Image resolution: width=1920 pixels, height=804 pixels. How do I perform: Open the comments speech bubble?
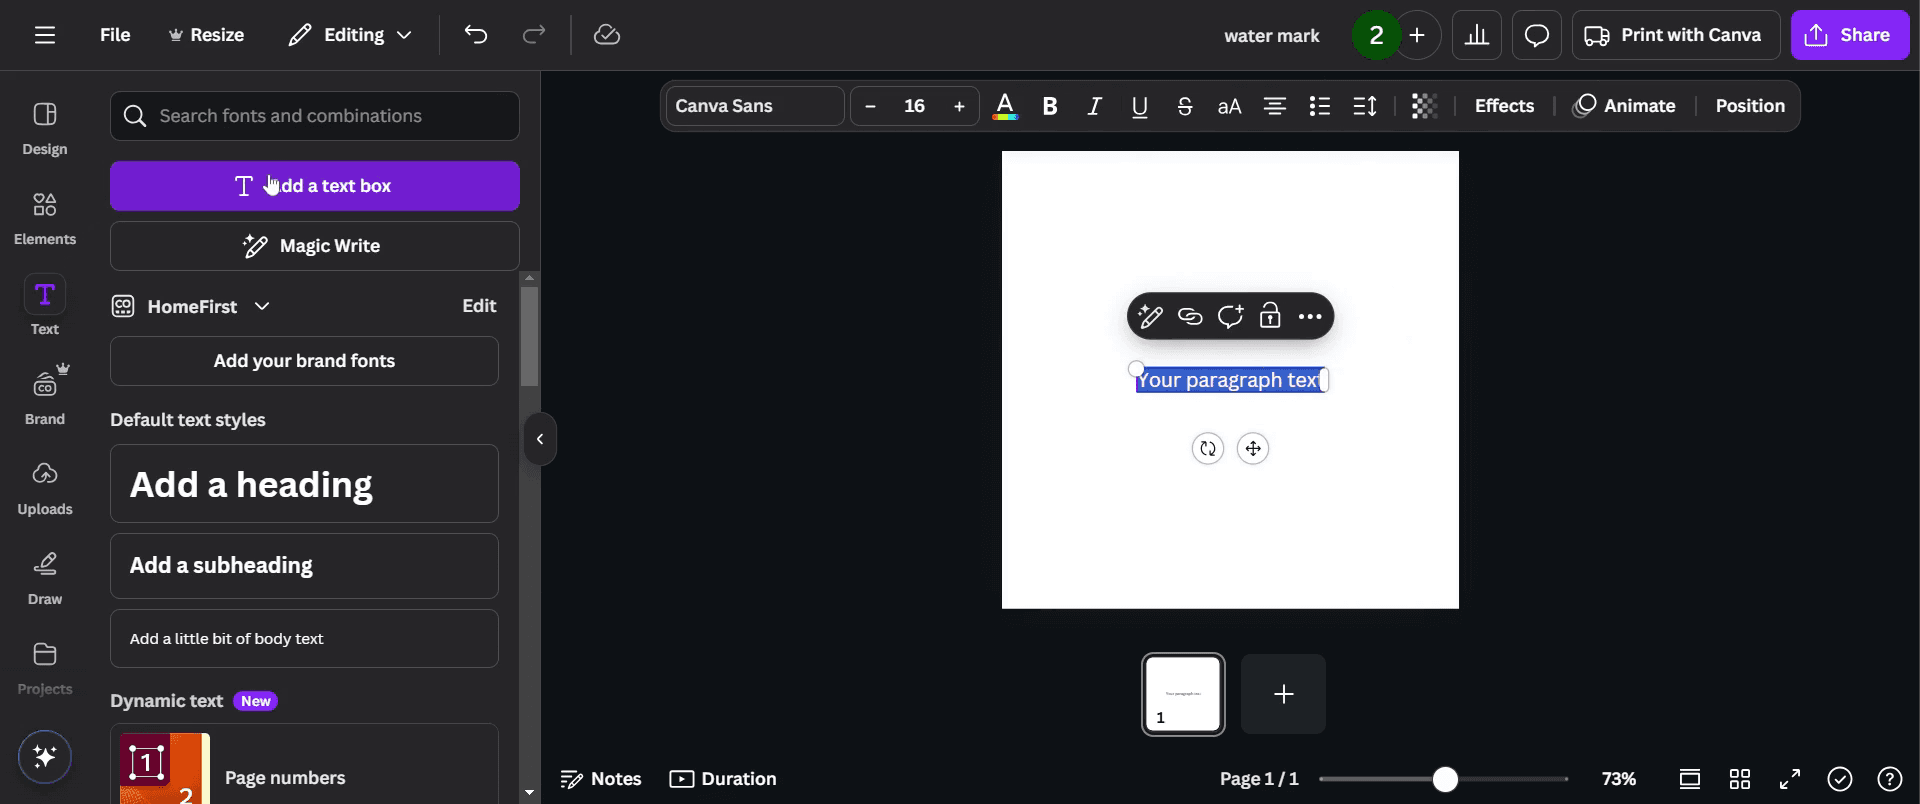tap(1537, 35)
